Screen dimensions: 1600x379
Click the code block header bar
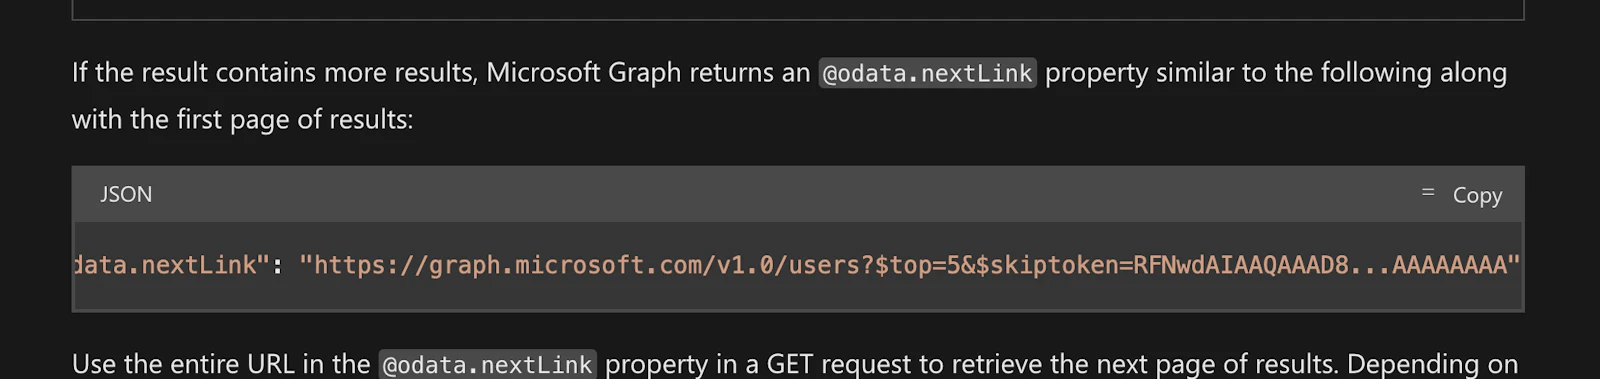pyautogui.click(x=798, y=194)
